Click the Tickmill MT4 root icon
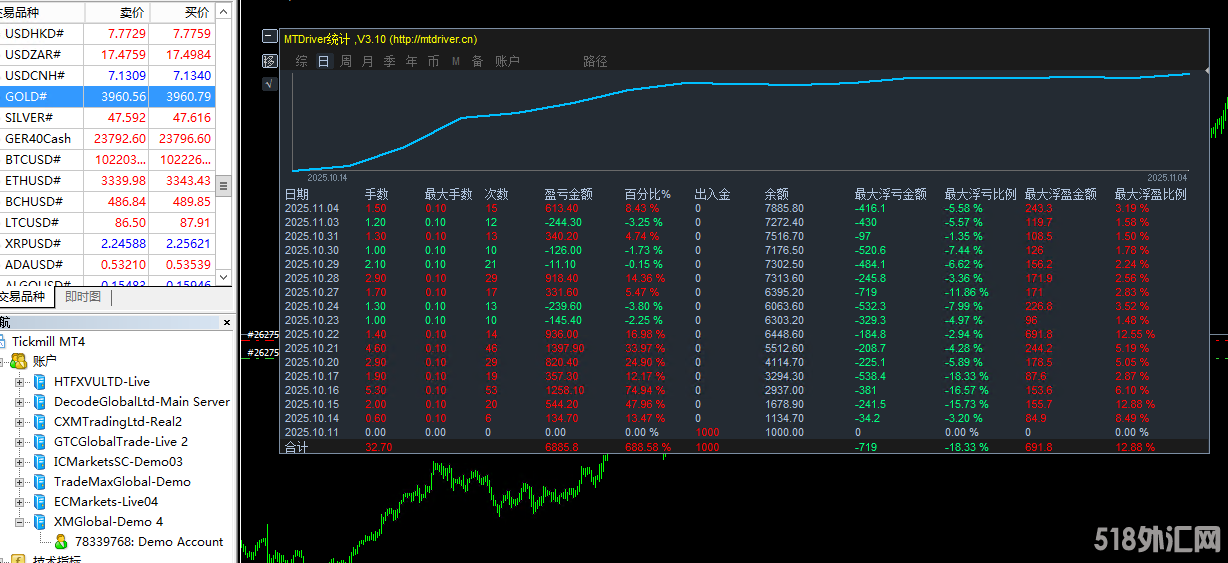The image size is (1228, 563). pos(4,342)
